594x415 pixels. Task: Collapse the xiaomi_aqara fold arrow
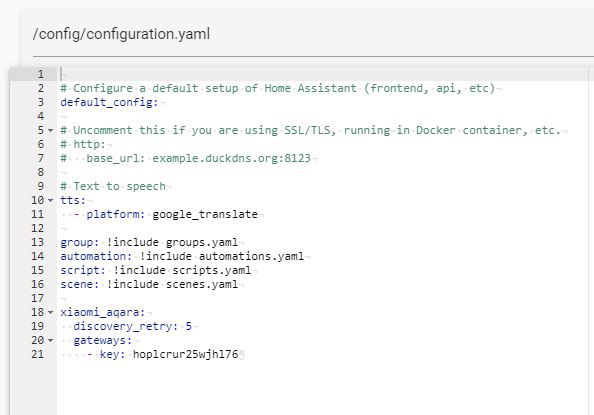[x=50, y=312]
